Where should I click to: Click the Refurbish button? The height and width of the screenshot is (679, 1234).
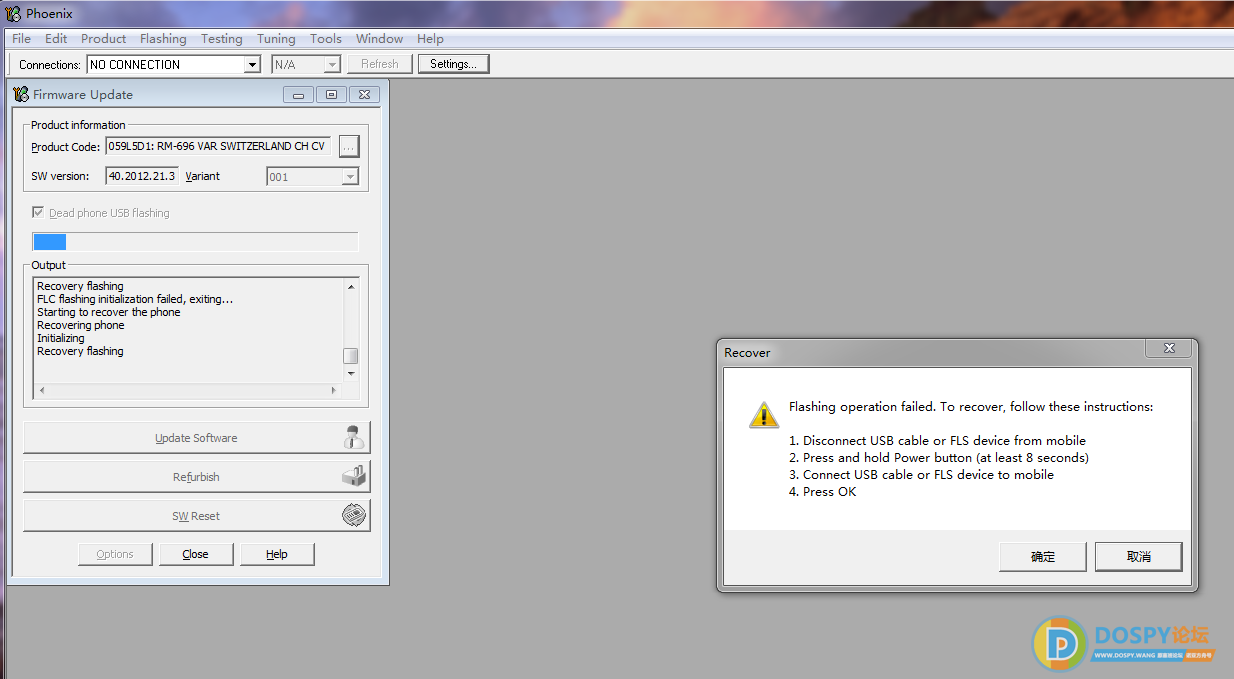pyautogui.click(x=196, y=477)
